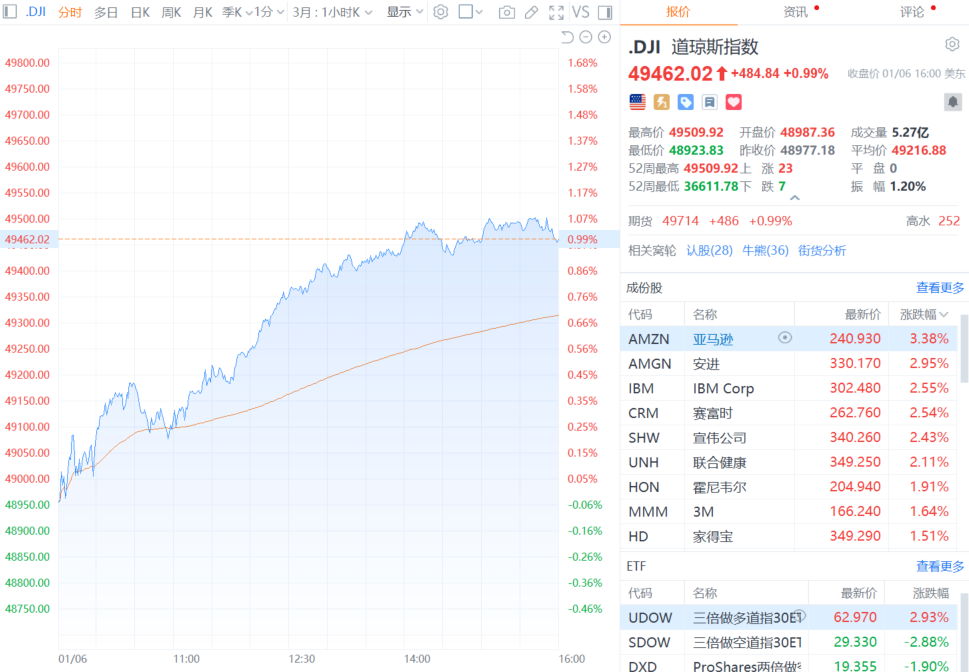
Task: Click the price alert bell icon
Action: [x=952, y=102]
